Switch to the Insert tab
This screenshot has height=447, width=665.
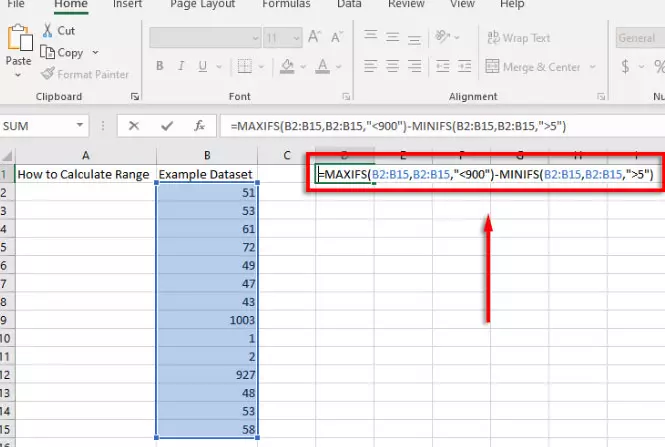point(127,4)
